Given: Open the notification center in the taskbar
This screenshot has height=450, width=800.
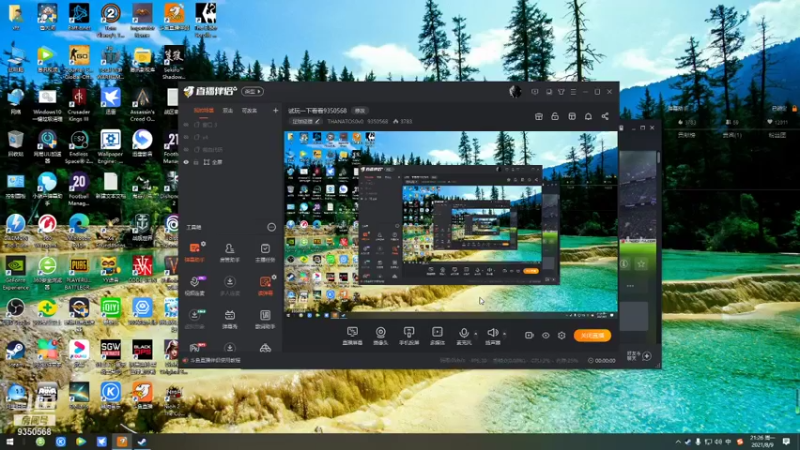Looking at the screenshot, I should [786, 441].
